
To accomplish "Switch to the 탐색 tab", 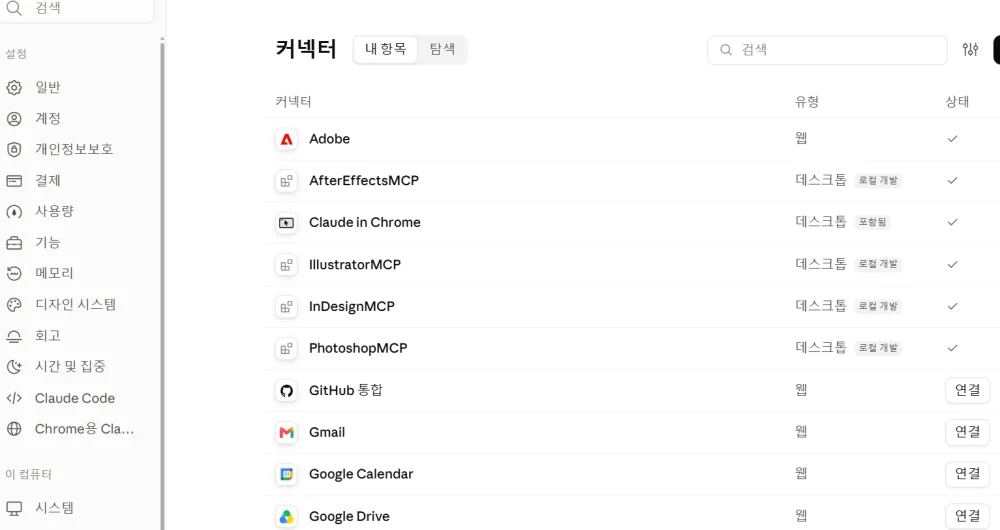I will click(442, 49).
